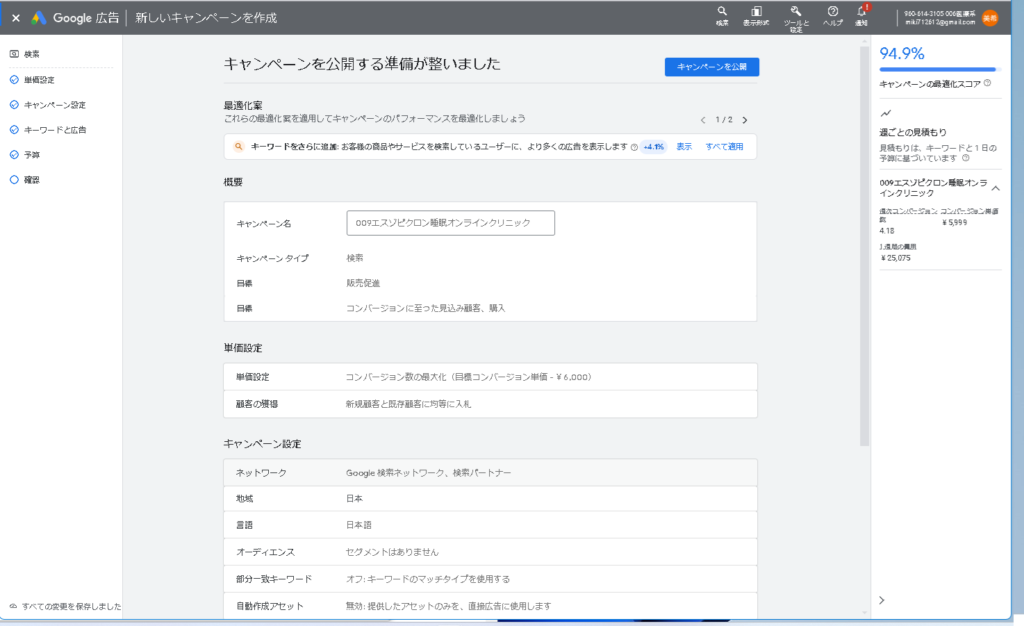Click the account ID and email text

pos(940,18)
